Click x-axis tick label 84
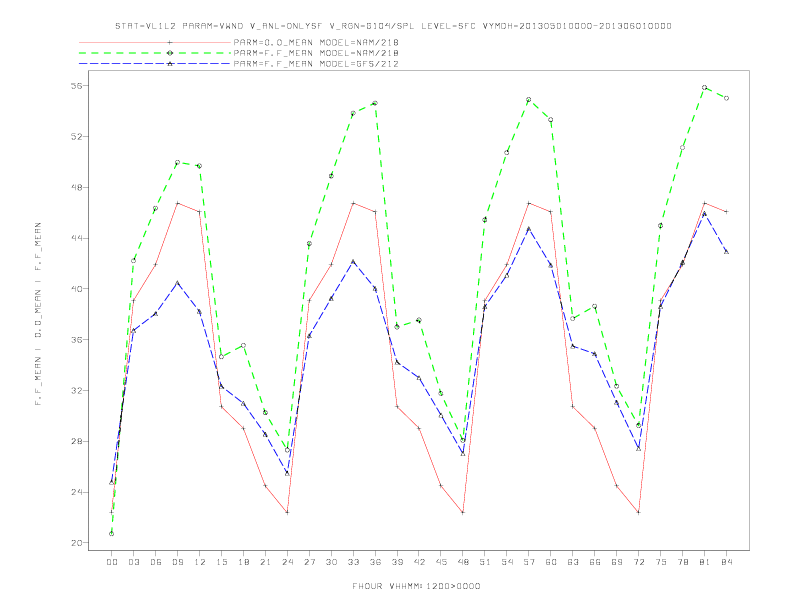Screen dimensions: 792x612 point(727,562)
